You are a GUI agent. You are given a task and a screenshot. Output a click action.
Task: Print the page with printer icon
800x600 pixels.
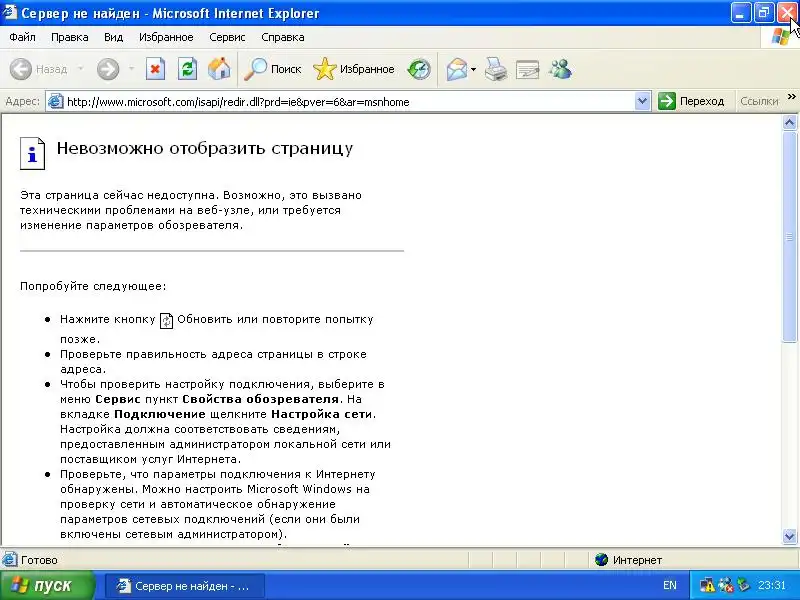[495, 69]
